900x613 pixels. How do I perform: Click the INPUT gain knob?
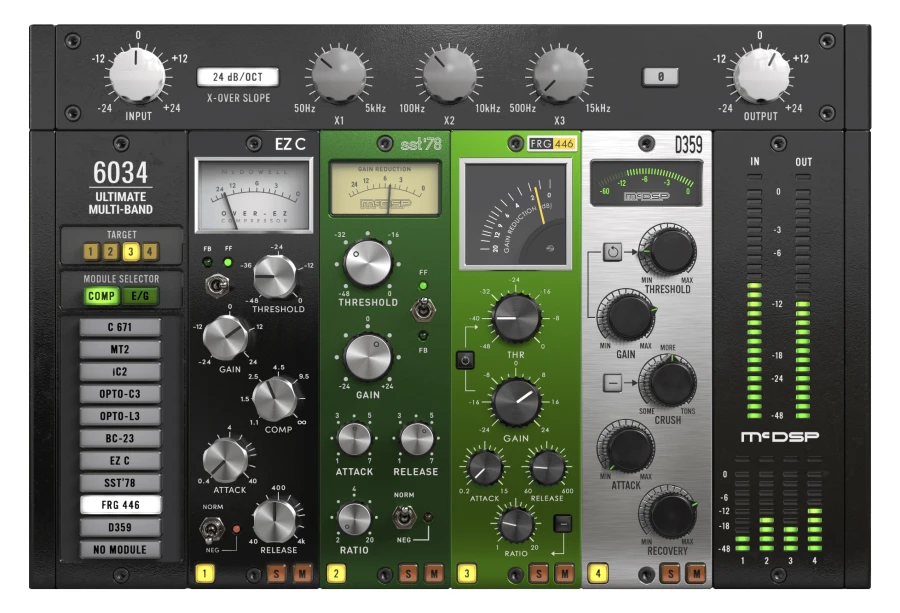tap(137, 75)
